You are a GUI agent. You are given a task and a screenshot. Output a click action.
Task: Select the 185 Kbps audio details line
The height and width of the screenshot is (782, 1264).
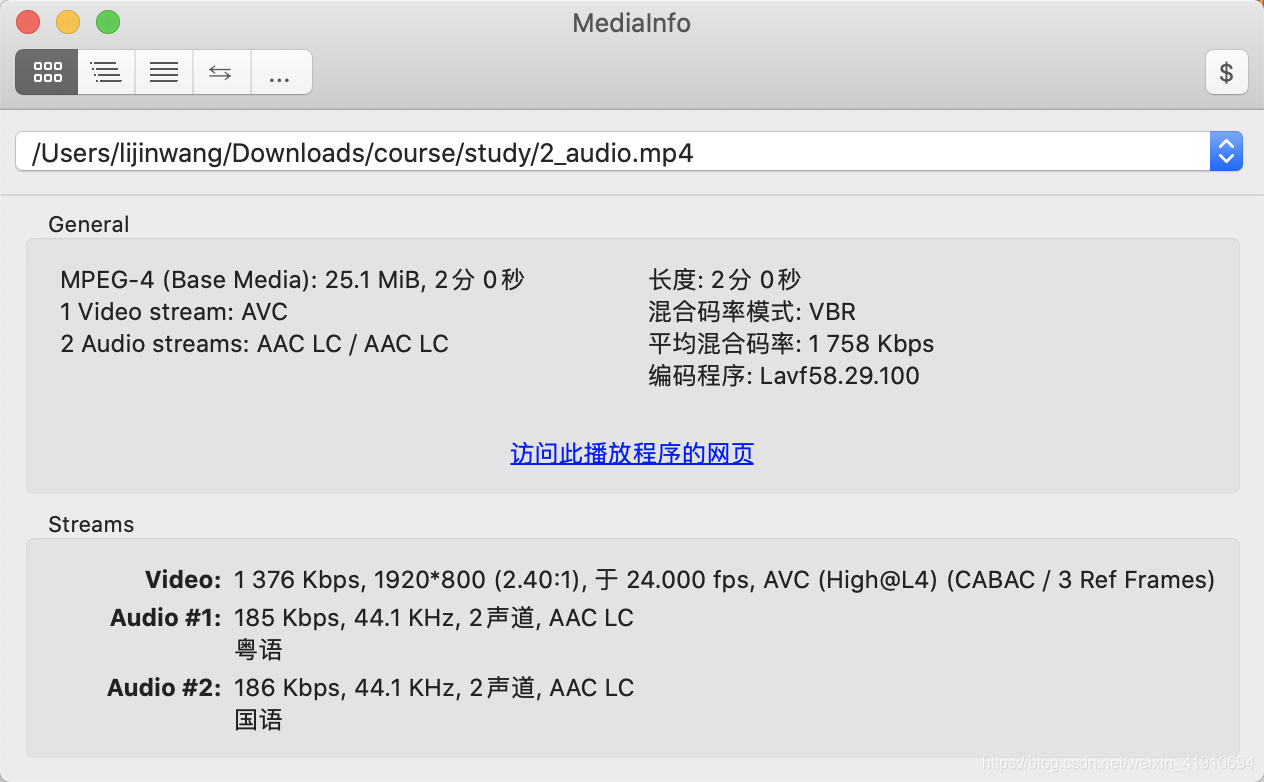[x=434, y=618]
